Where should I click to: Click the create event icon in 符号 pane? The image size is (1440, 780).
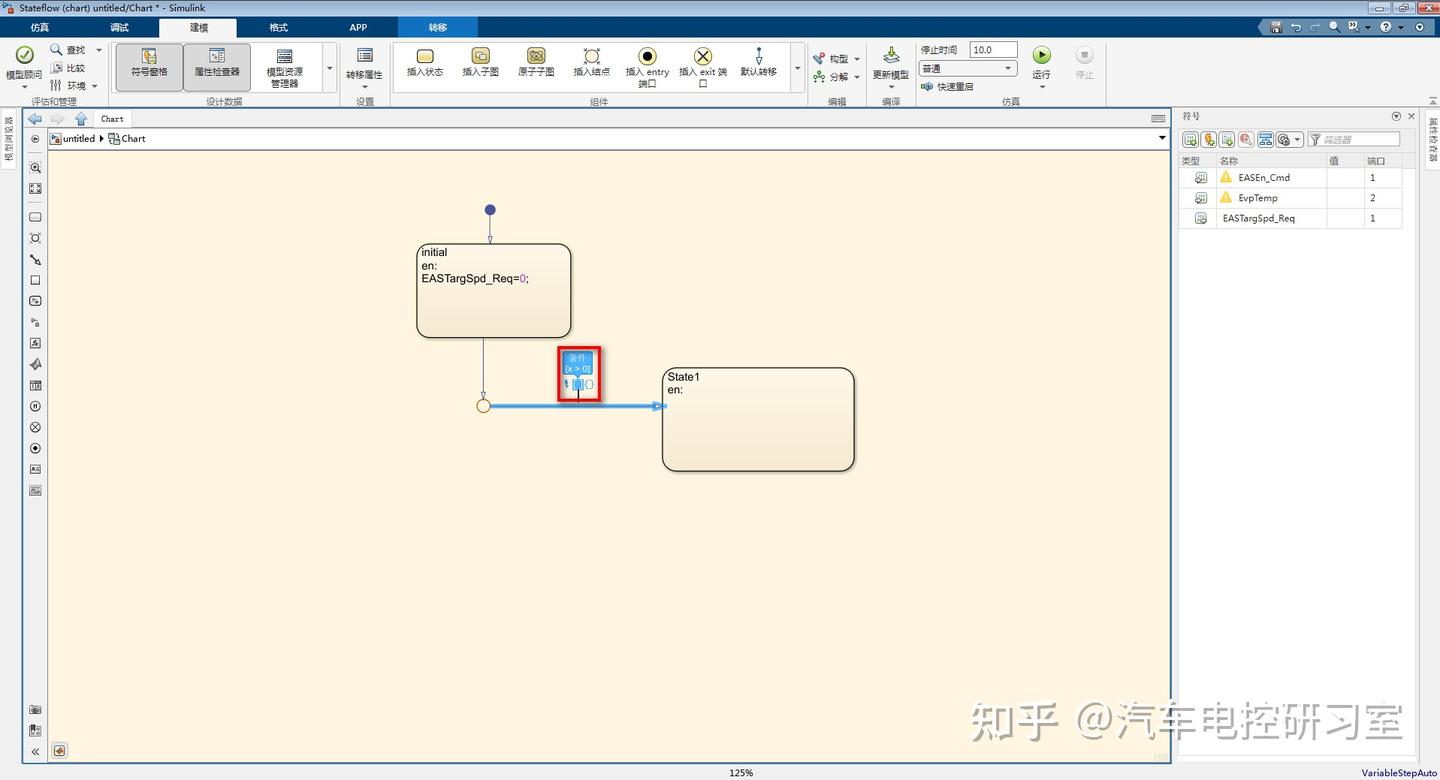(1209, 140)
